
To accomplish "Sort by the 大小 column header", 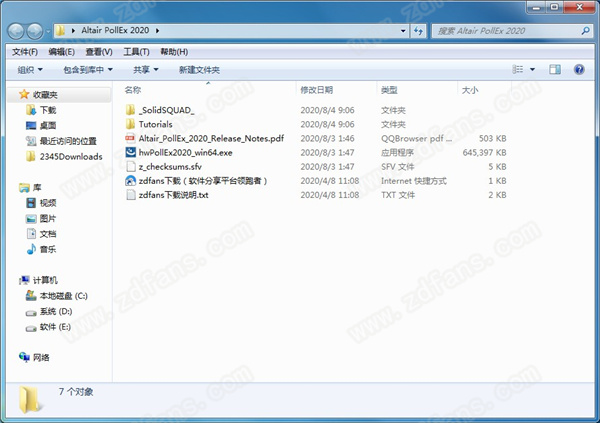I will click(x=470, y=90).
